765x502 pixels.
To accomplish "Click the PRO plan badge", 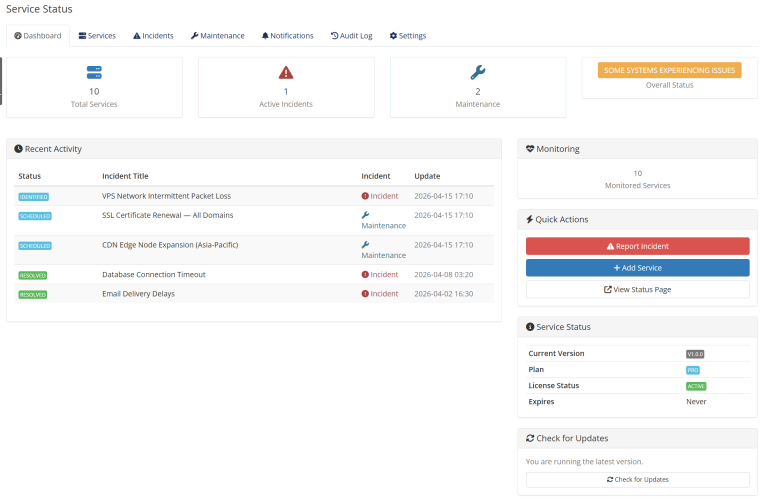I will click(x=693, y=370).
